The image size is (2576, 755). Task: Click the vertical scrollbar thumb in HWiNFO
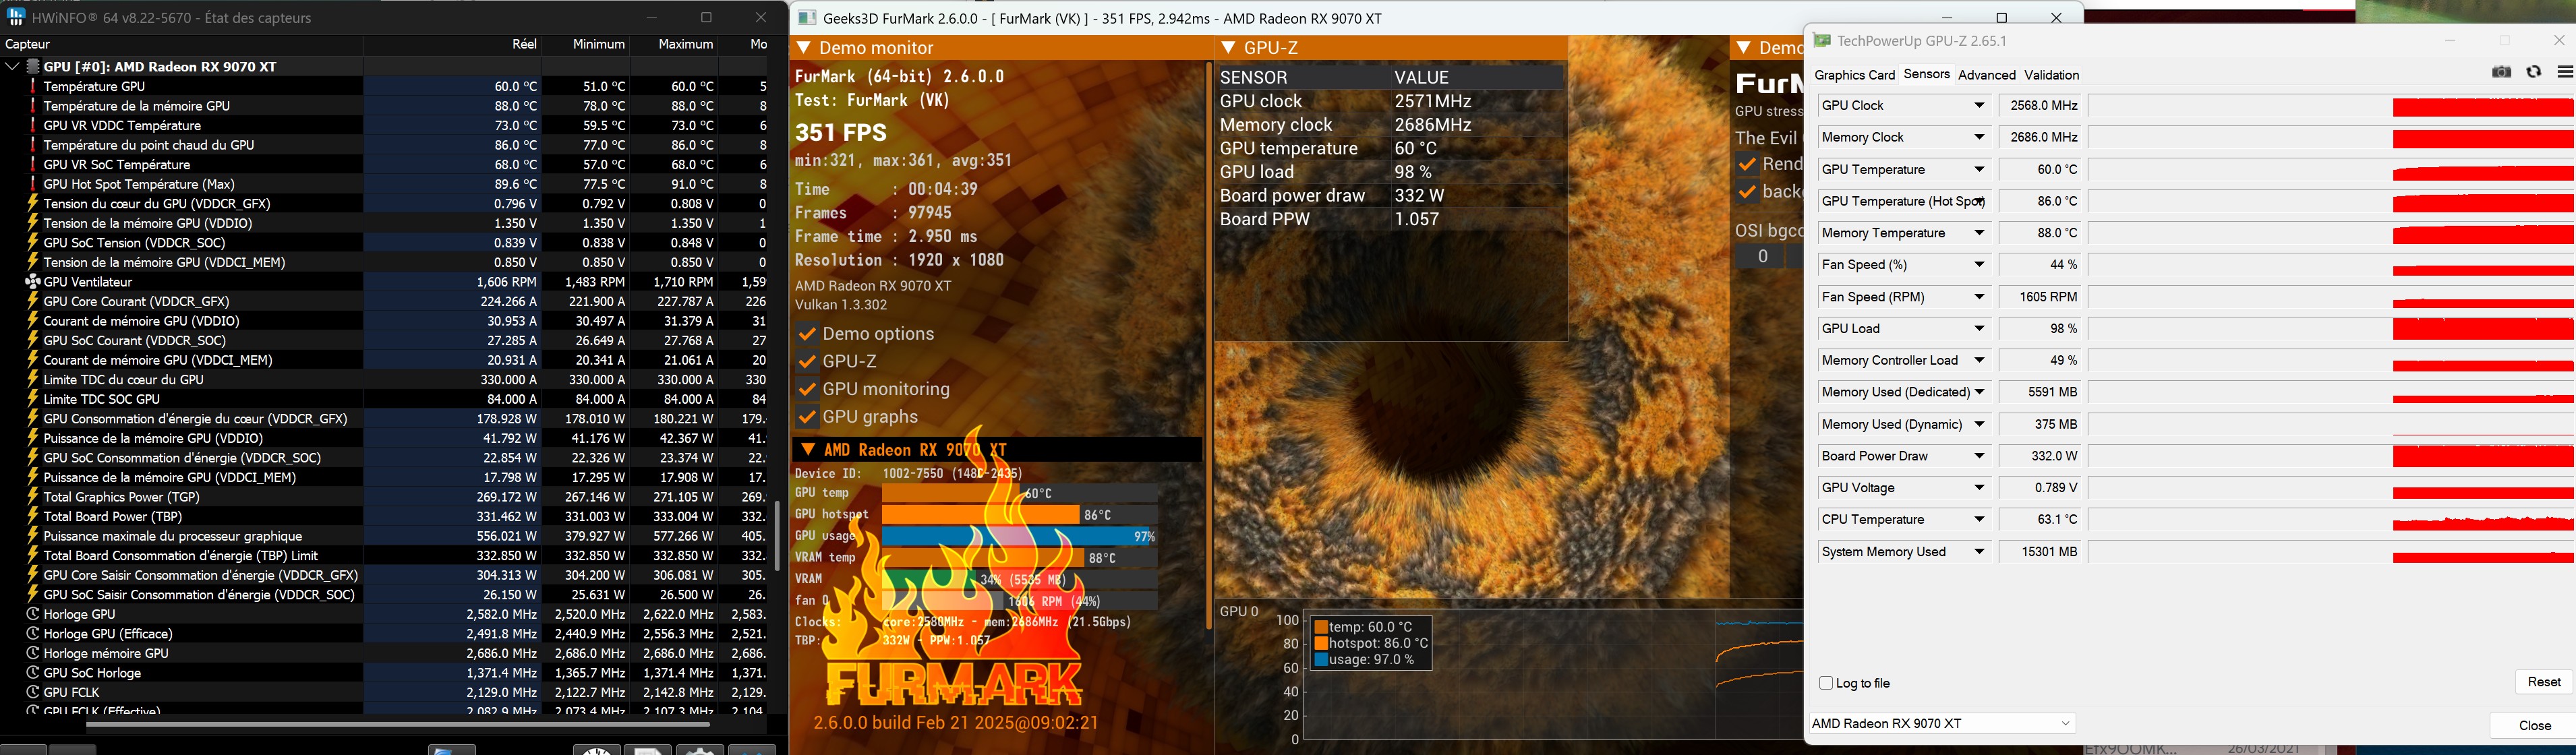pos(777,536)
